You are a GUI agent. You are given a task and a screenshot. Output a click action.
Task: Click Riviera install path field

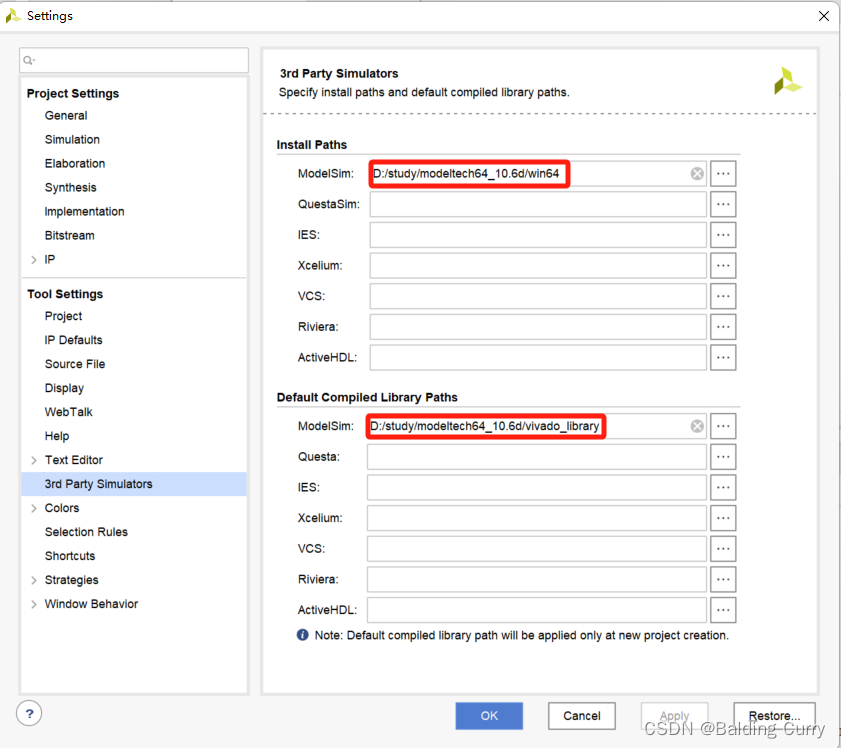[538, 327]
